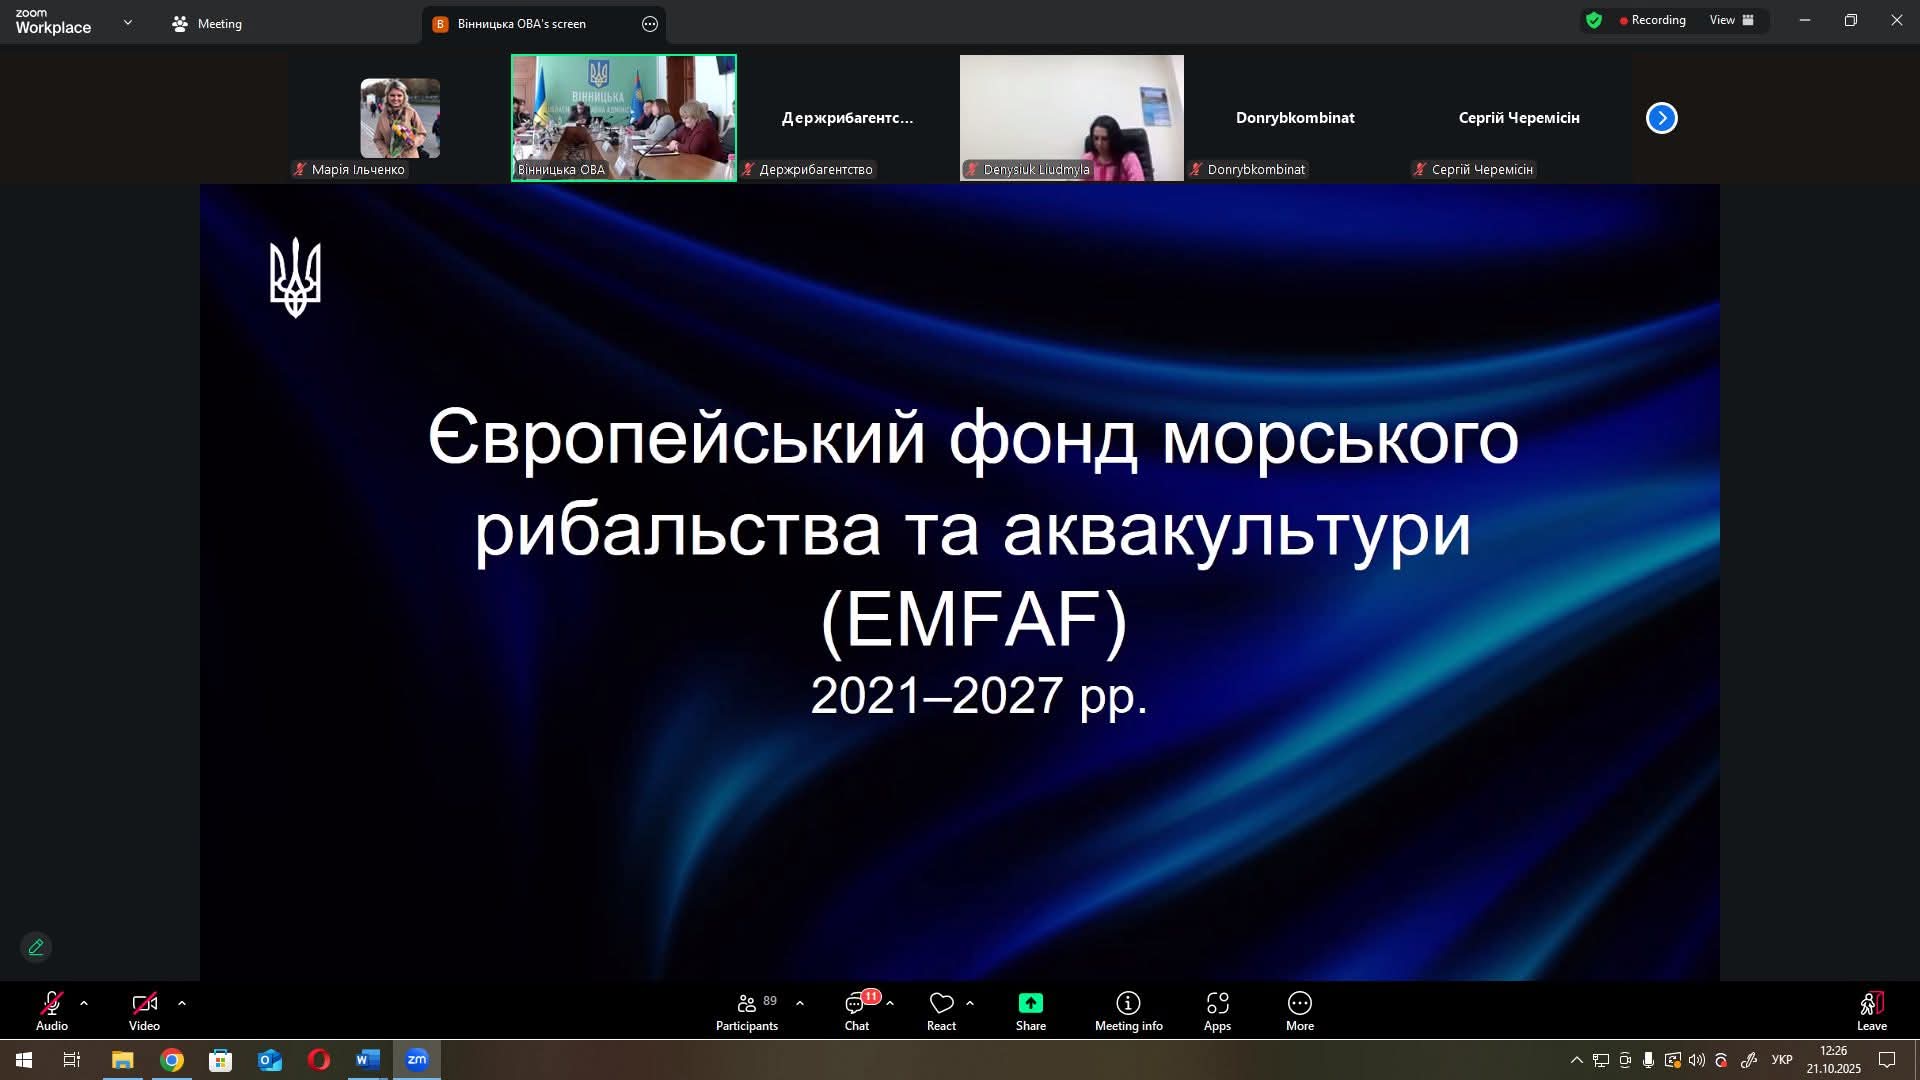The image size is (1920, 1080).
Task: Click the green annotate pencil icon
Action: (36, 947)
